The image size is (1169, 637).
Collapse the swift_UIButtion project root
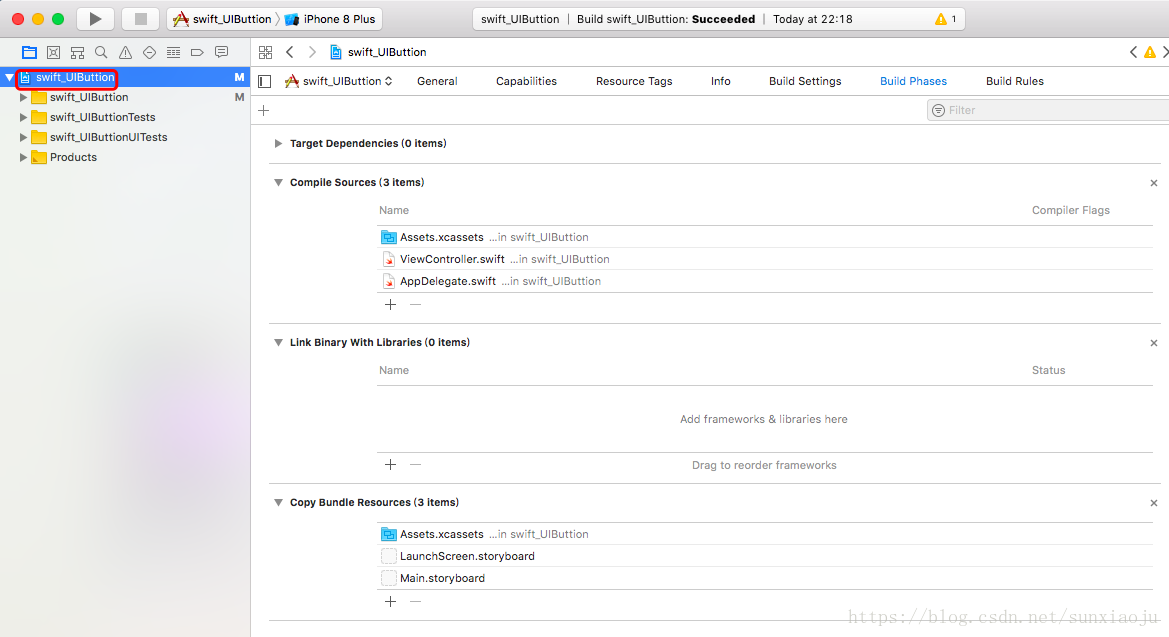[x=9, y=78]
